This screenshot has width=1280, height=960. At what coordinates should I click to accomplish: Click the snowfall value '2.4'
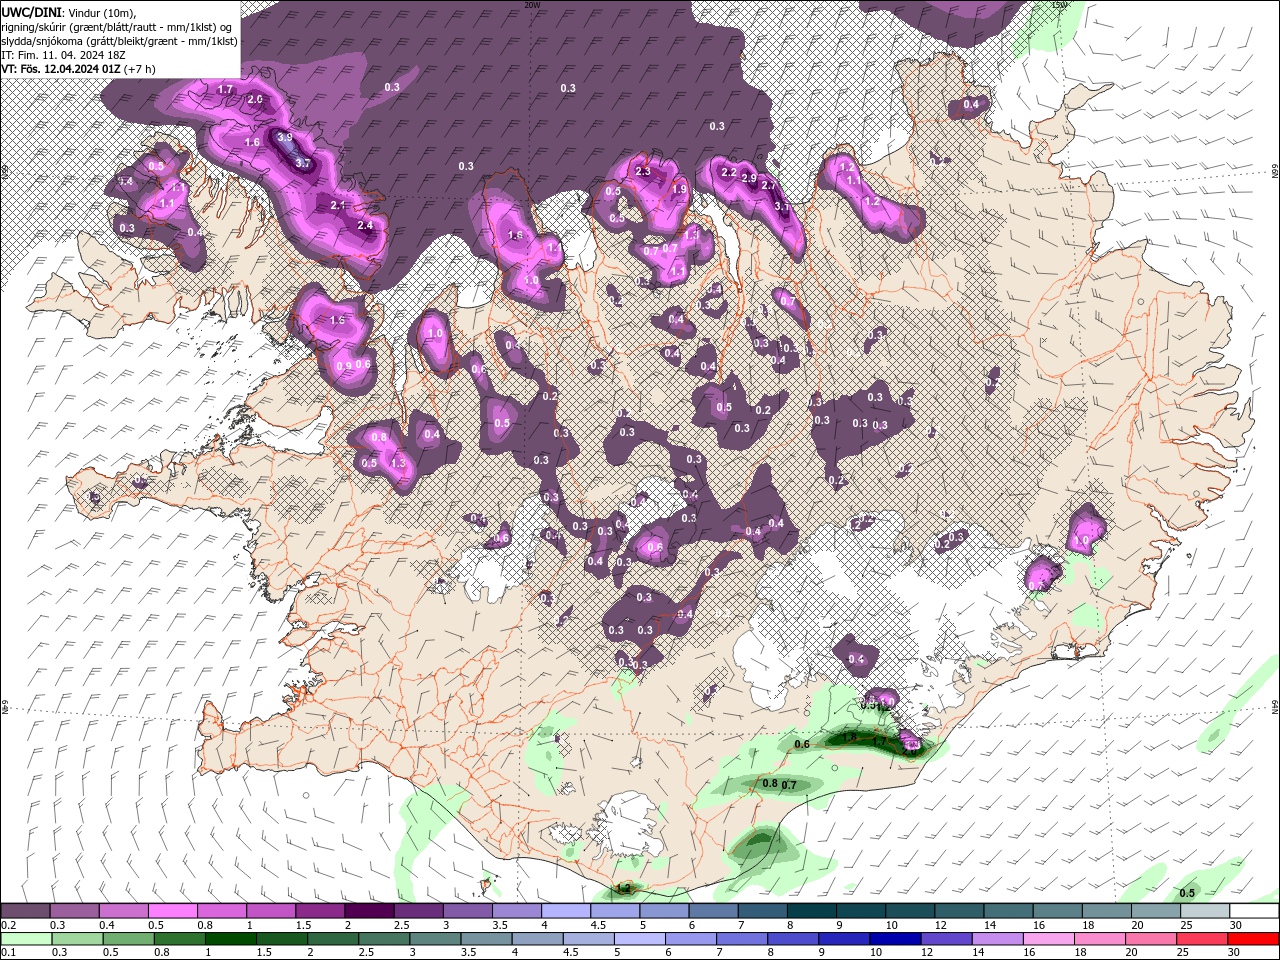pos(365,226)
